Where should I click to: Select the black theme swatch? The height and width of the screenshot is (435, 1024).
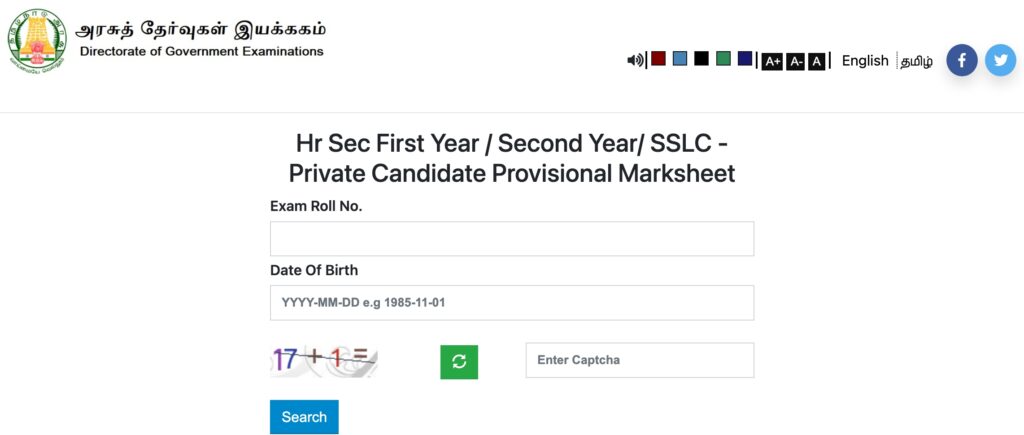tap(701, 58)
